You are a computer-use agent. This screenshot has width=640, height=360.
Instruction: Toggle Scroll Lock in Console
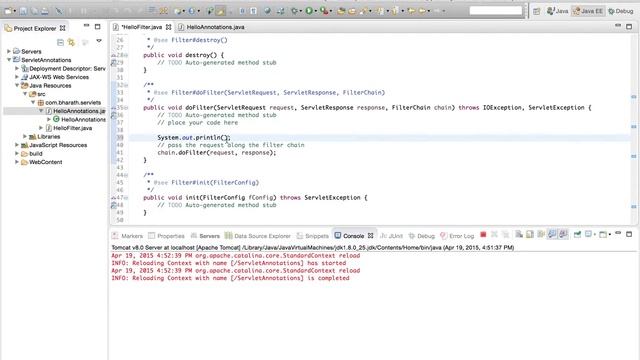pyautogui.click(x=530, y=235)
